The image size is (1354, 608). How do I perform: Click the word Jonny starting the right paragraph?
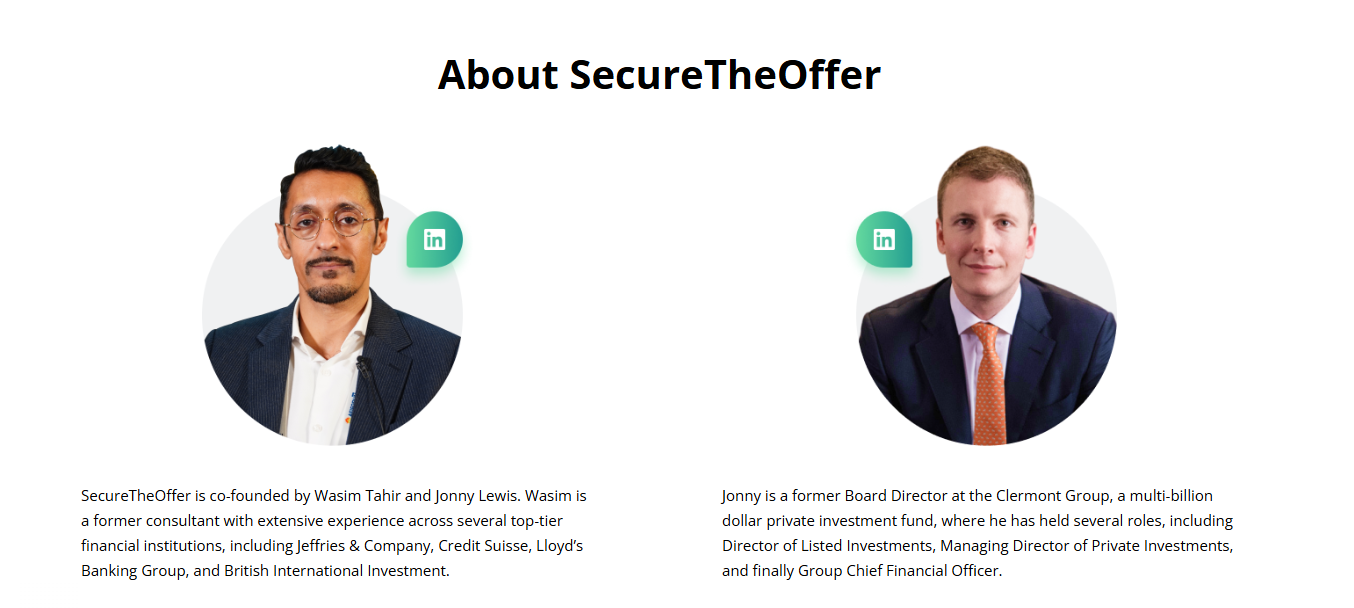coord(741,495)
